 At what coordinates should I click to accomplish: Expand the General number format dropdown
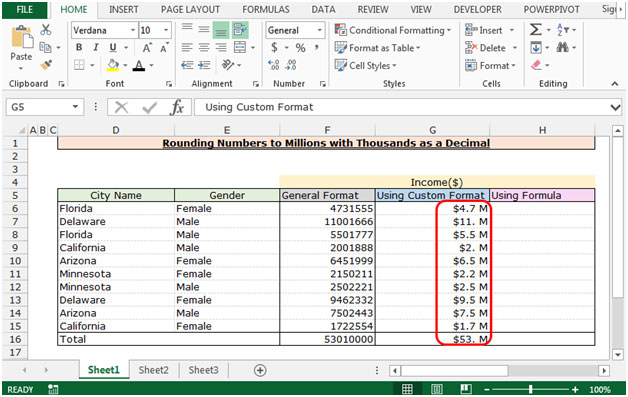(x=320, y=30)
